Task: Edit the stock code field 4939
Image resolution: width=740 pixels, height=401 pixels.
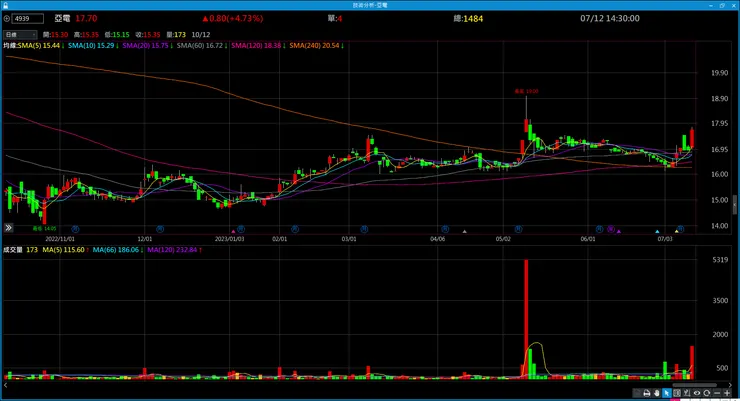Action: [28, 18]
